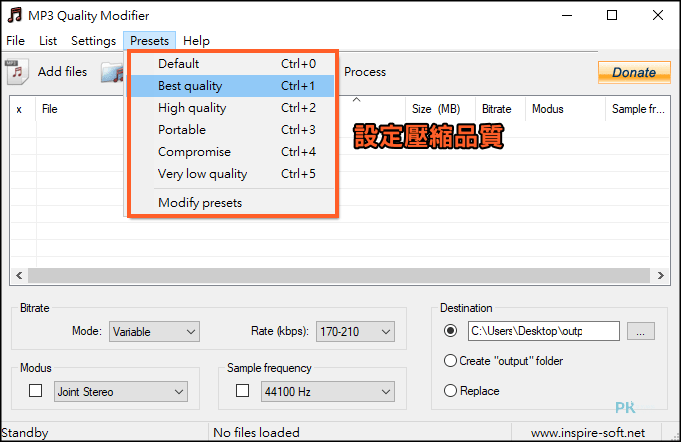Choose the High quality preset
681x442 pixels.
pyautogui.click(x=233, y=108)
